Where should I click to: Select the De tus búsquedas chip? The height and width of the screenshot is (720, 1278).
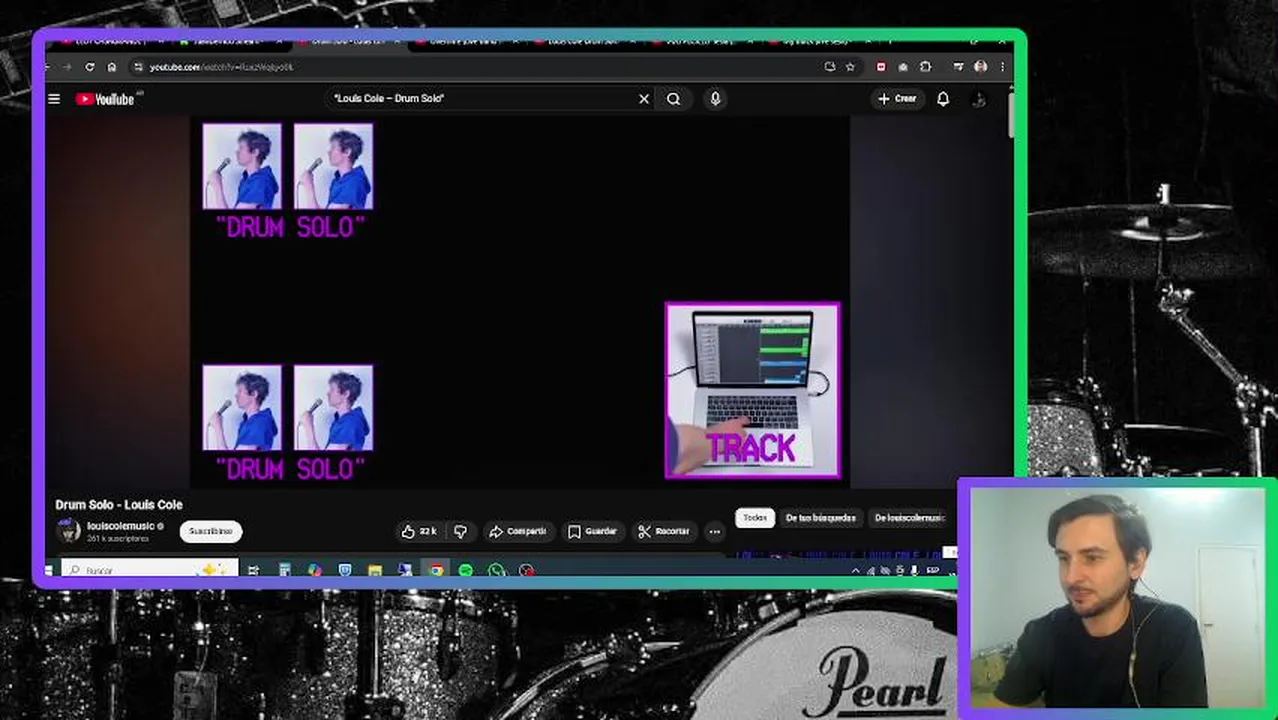tap(820, 518)
